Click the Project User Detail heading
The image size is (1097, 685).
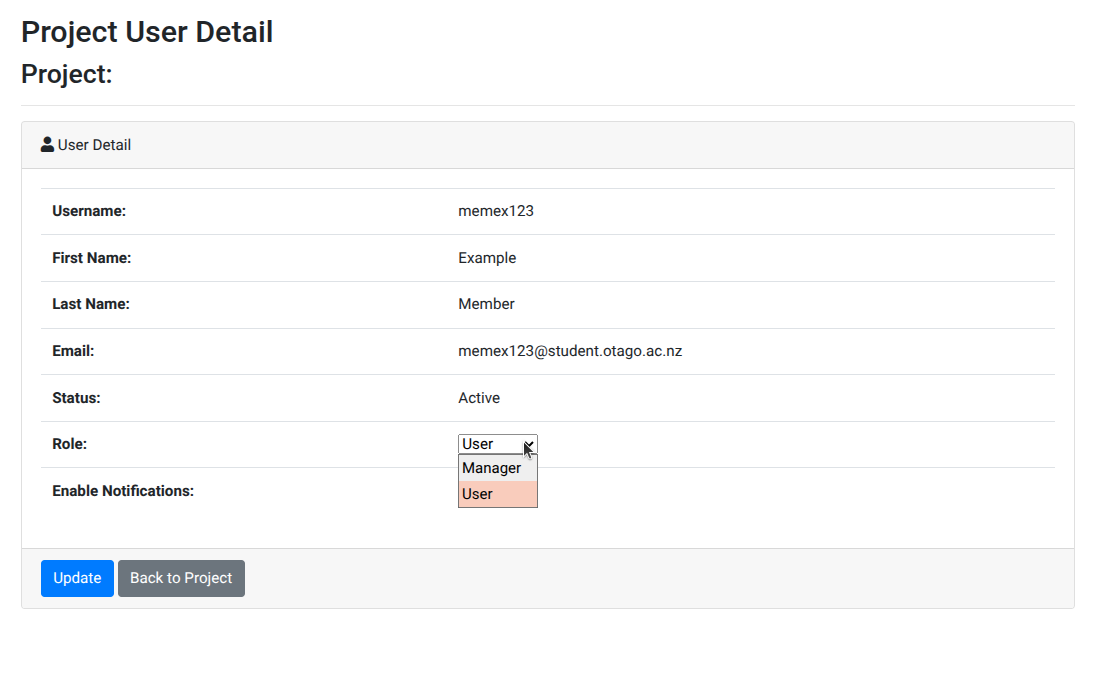147,32
